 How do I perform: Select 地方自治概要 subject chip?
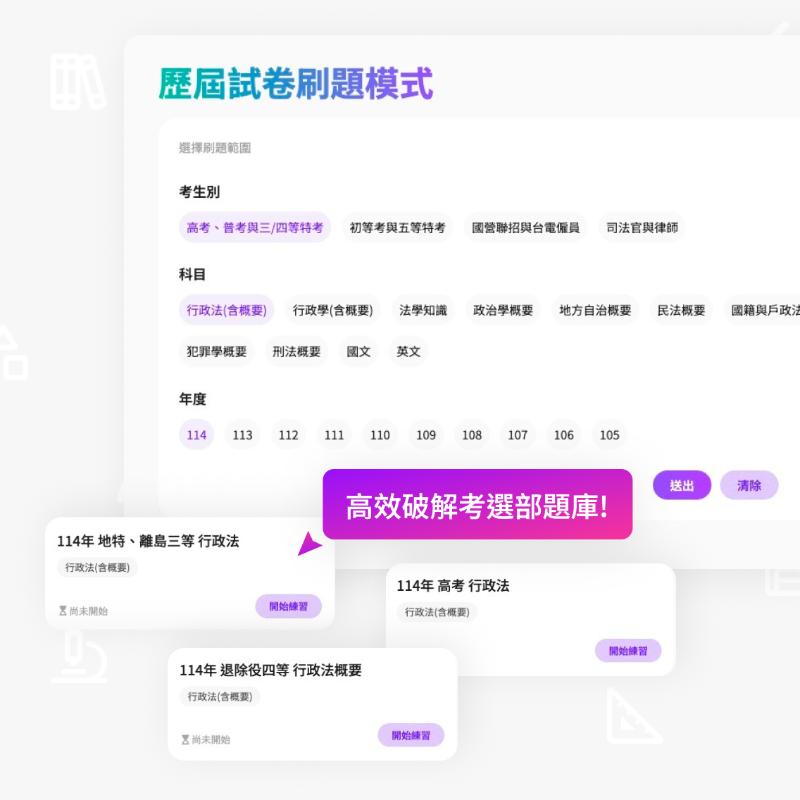(595, 311)
